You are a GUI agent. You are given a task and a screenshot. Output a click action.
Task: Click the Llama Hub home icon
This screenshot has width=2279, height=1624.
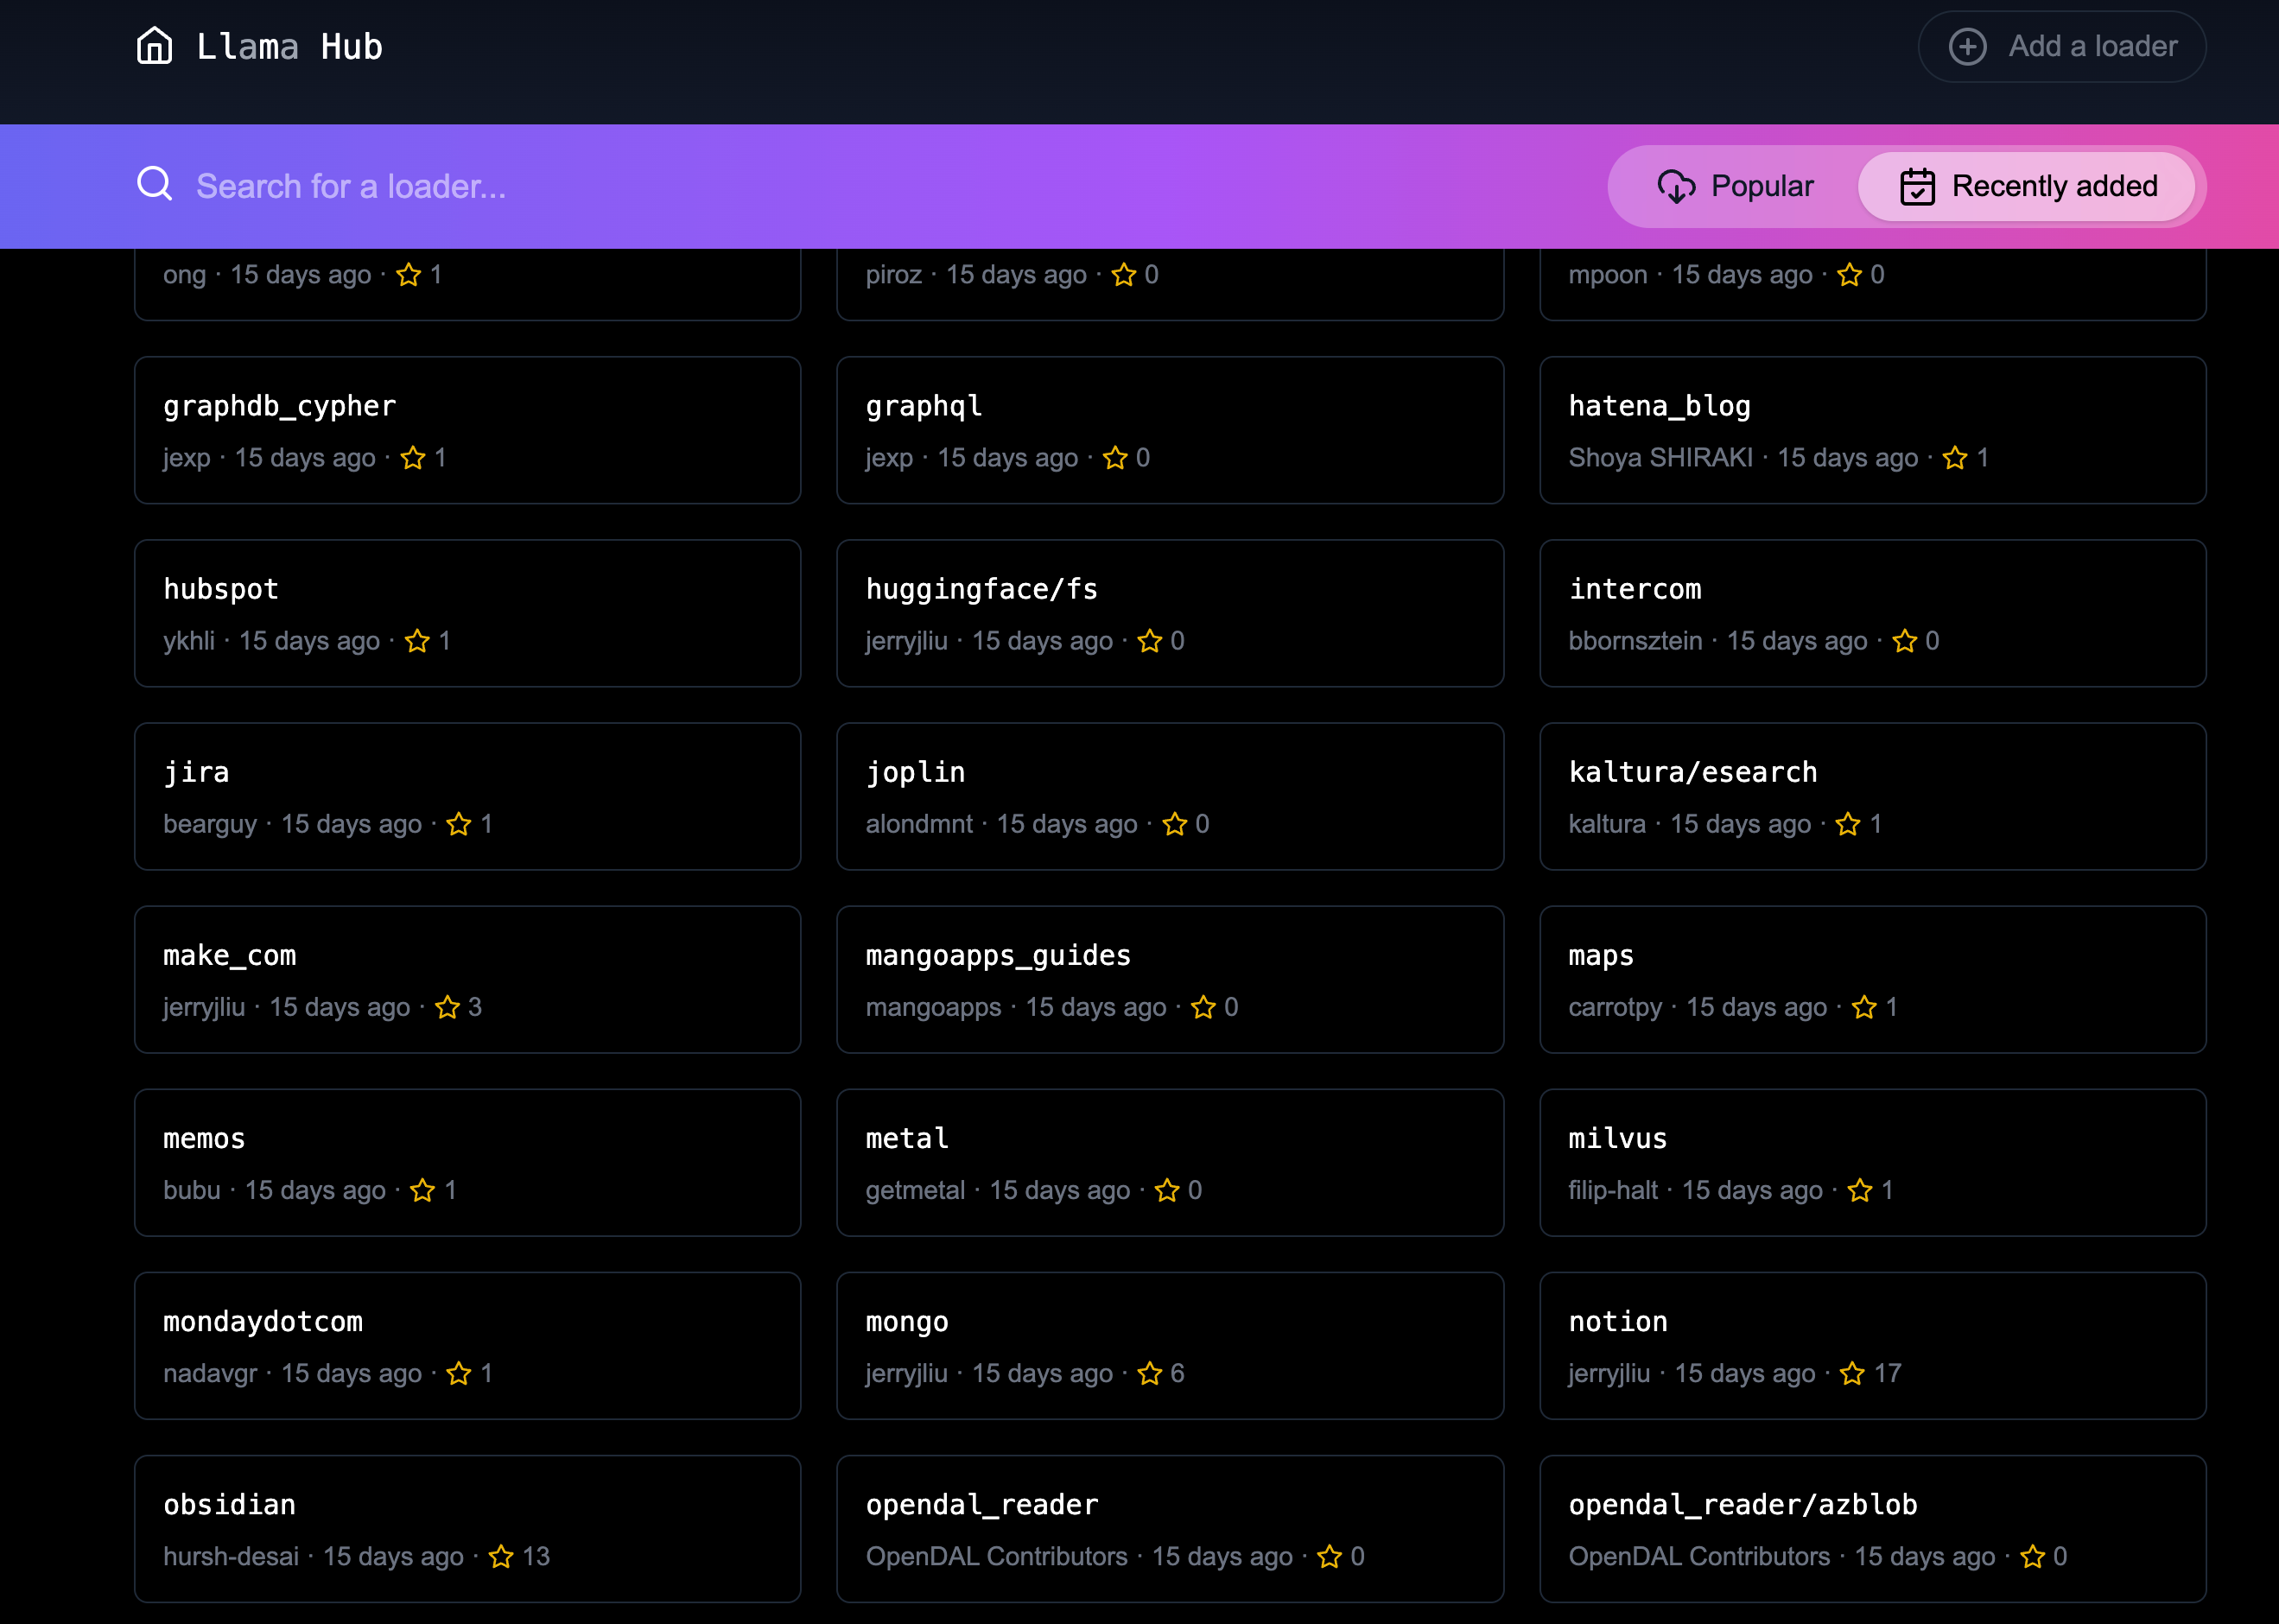(154, 46)
